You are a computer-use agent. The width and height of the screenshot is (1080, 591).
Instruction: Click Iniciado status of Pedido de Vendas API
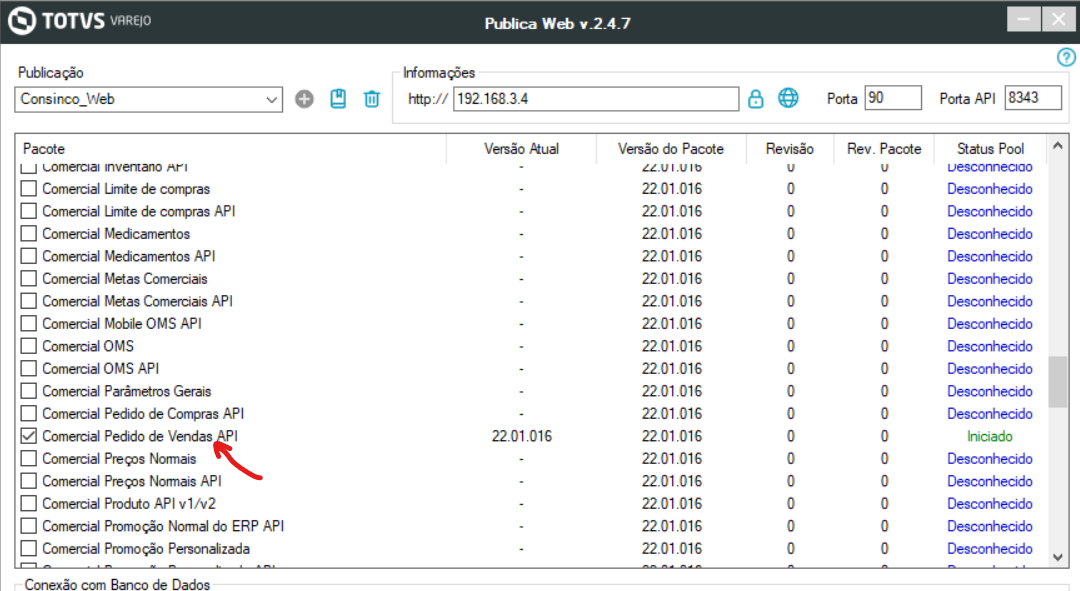tap(990, 436)
